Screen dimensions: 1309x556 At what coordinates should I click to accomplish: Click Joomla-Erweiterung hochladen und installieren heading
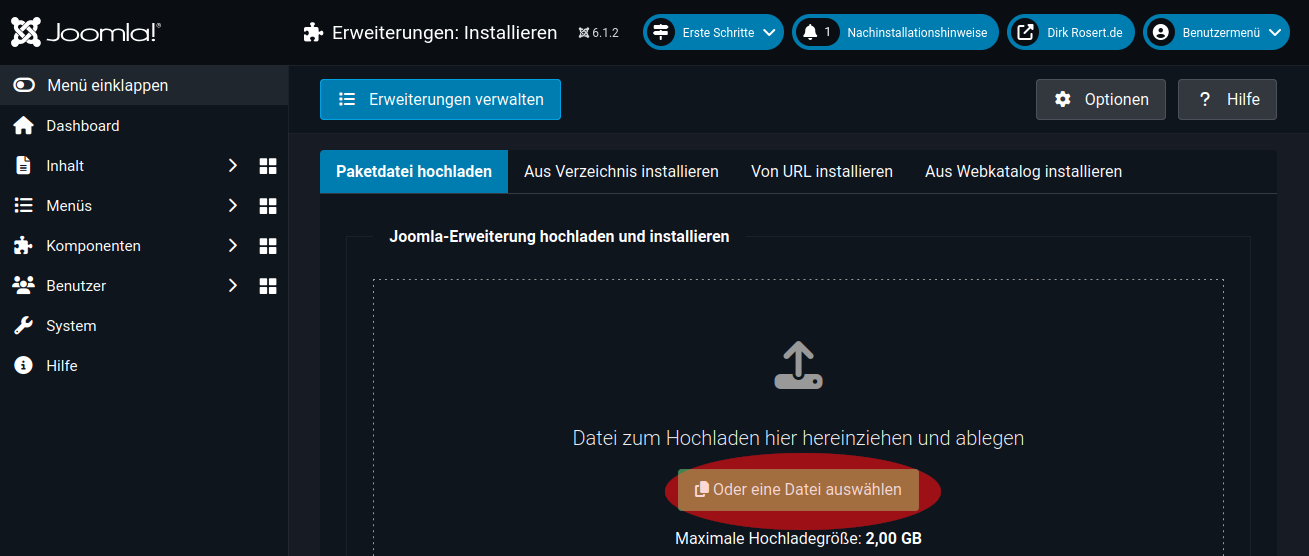[559, 237]
